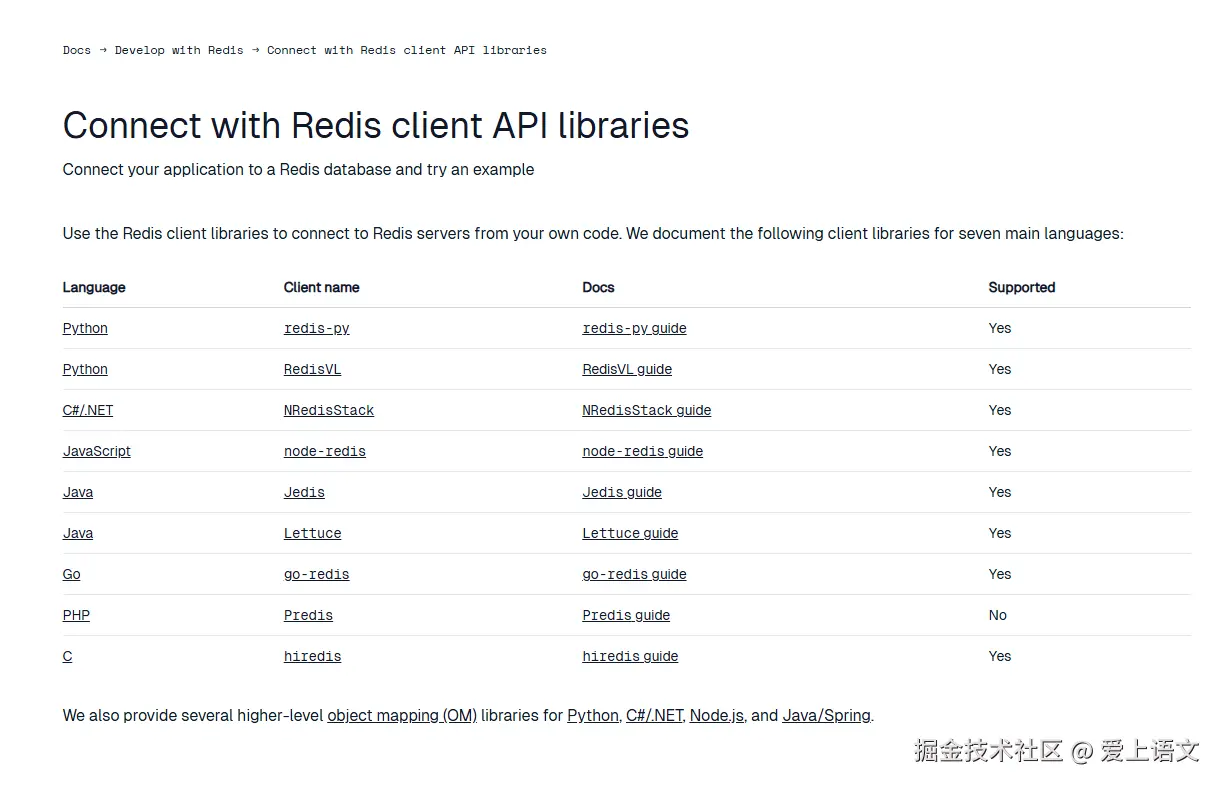Open the Lettuce guide link

(x=631, y=533)
